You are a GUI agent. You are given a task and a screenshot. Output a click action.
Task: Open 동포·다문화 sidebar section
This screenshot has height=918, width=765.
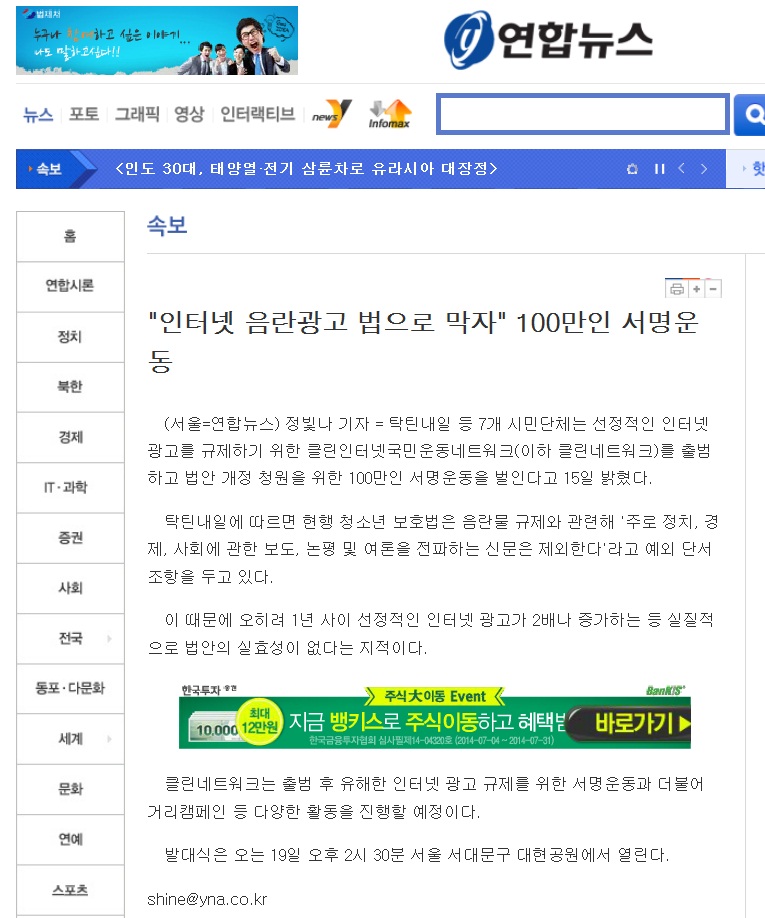pyautogui.click(x=70, y=688)
